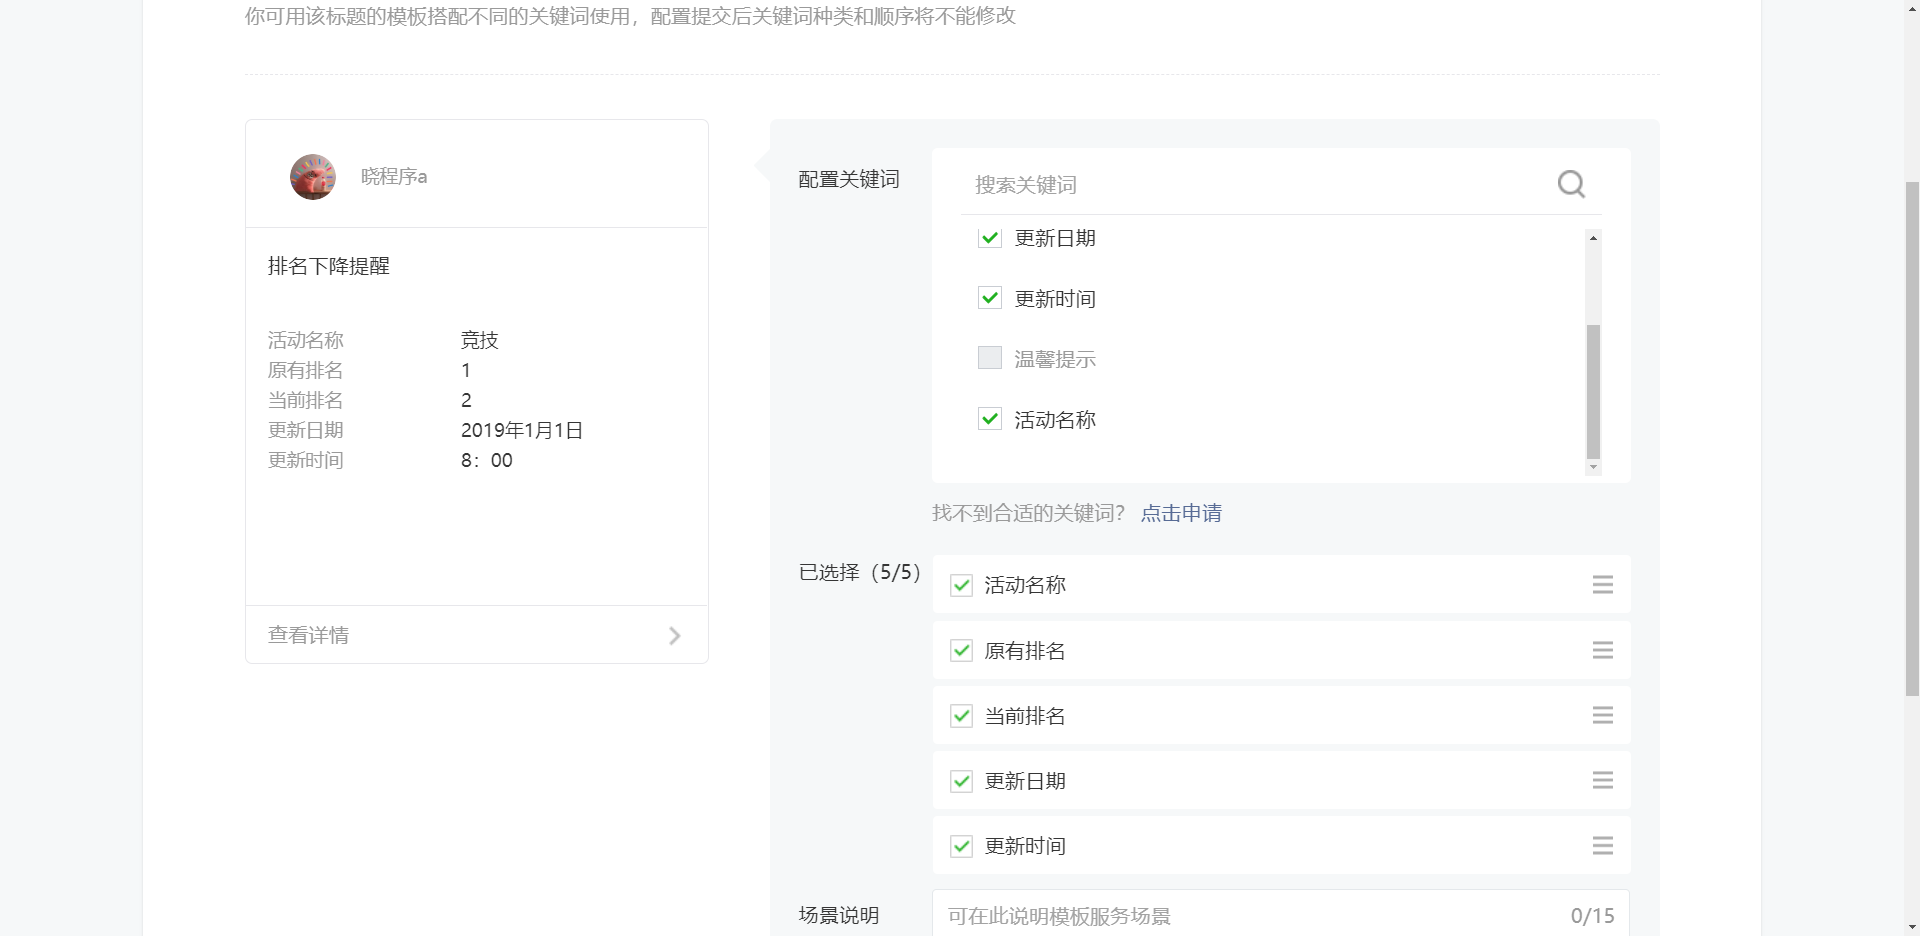This screenshot has width=1920, height=936.
Task: Click 2019年1月1日 preview value
Action: click(x=521, y=430)
